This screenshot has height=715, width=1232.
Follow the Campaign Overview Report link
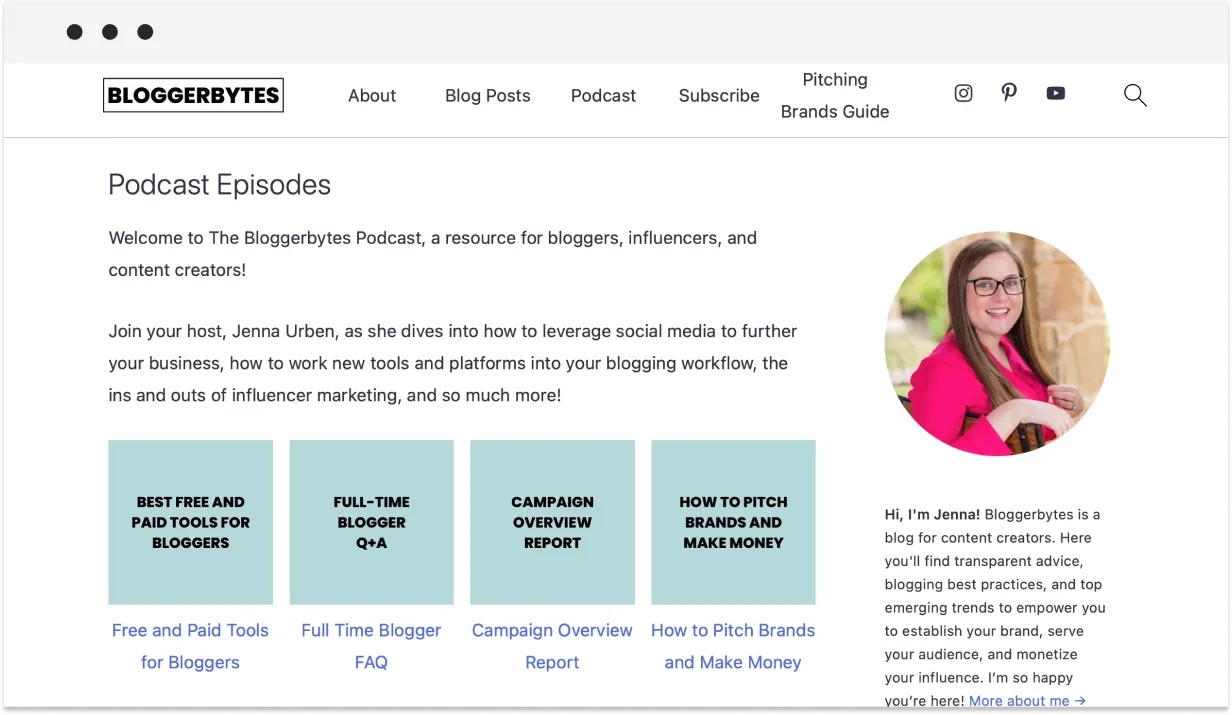coord(552,646)
